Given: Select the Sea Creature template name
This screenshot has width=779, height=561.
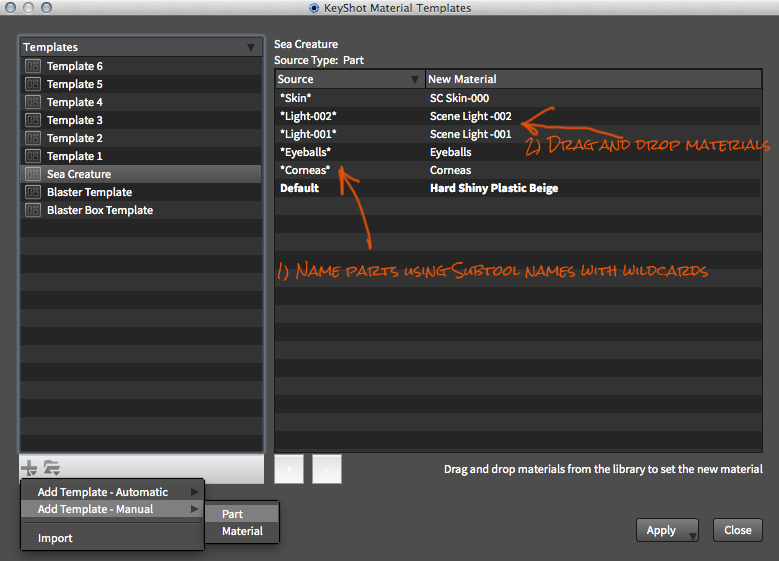Looking at the screenshot, I should point(79,174).
